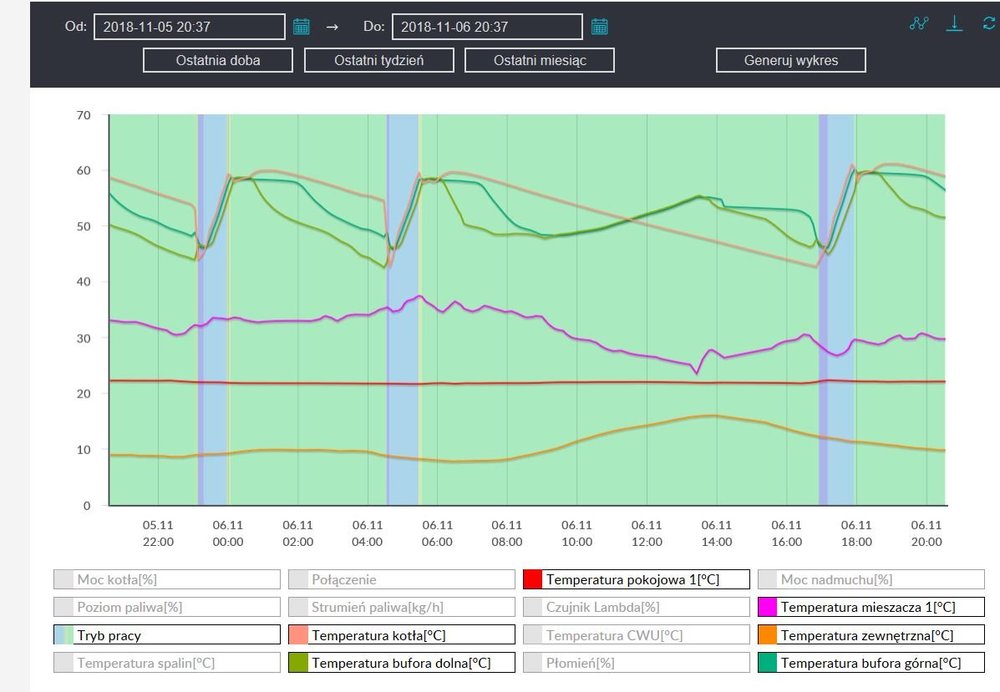Click the red Temperatura pokojowa color swatch
The width and height of the screenshot is (1000, 692).
click(533, 579)
